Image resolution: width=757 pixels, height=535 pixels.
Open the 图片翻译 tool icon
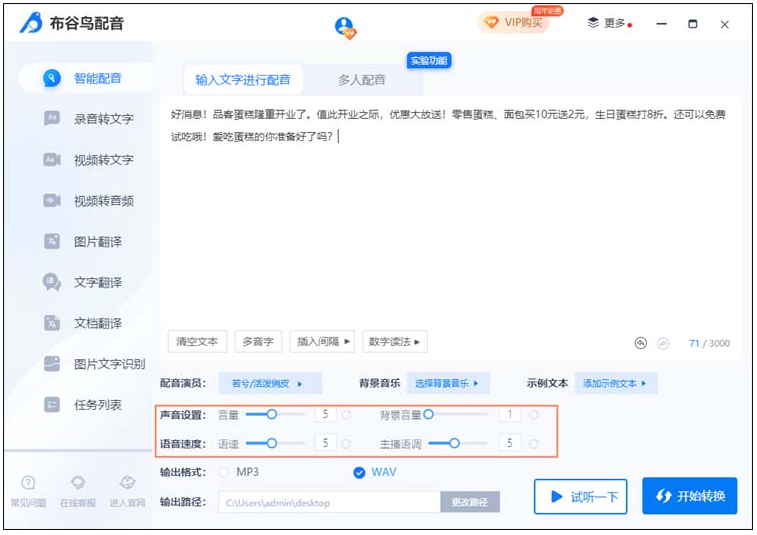(52, 242)
